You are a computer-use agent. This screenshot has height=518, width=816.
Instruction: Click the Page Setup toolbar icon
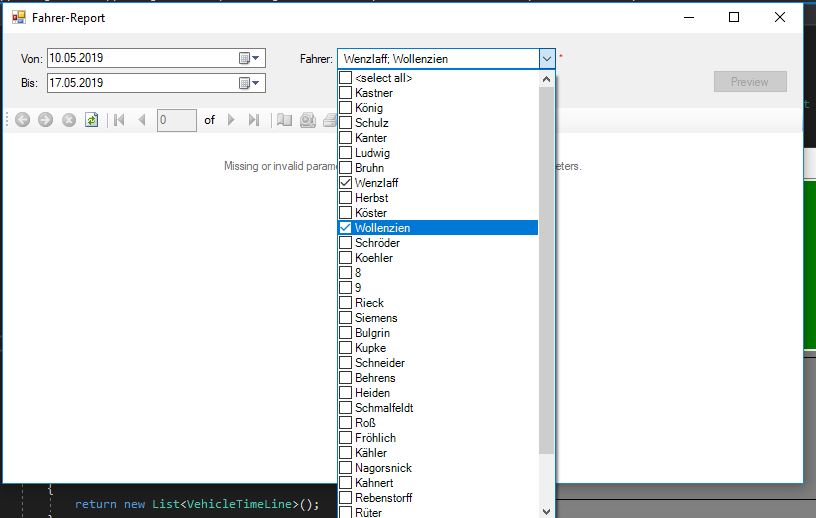pos(284,120)
